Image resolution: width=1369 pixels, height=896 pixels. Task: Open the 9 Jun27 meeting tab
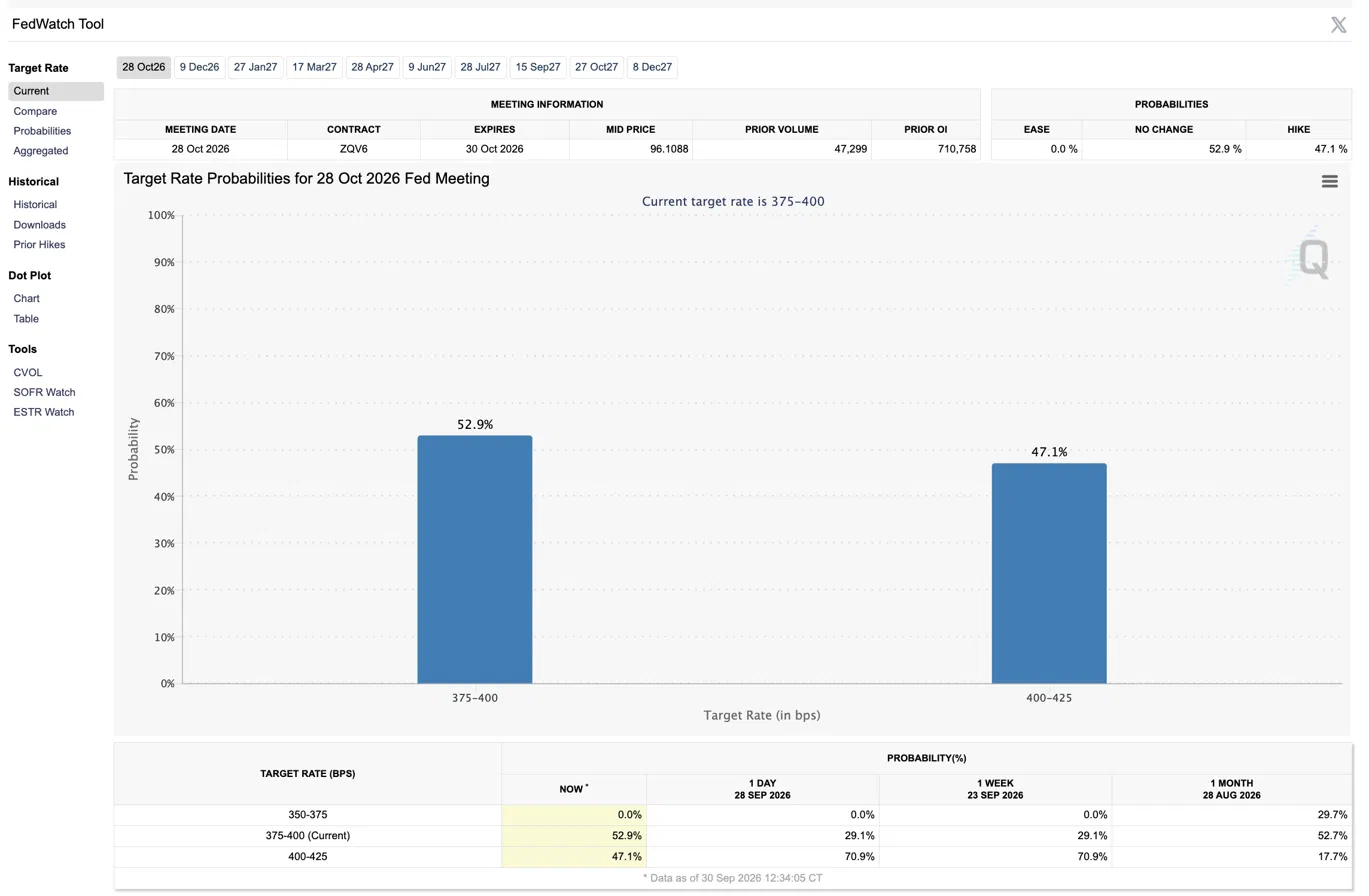(427, 67)
